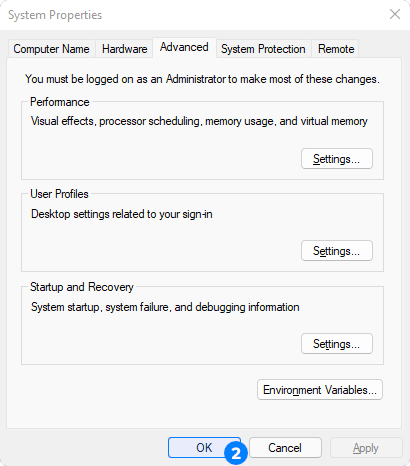Click the blue step 2 badge
This screenshot has width=410, height=466.
pos(236,453)
